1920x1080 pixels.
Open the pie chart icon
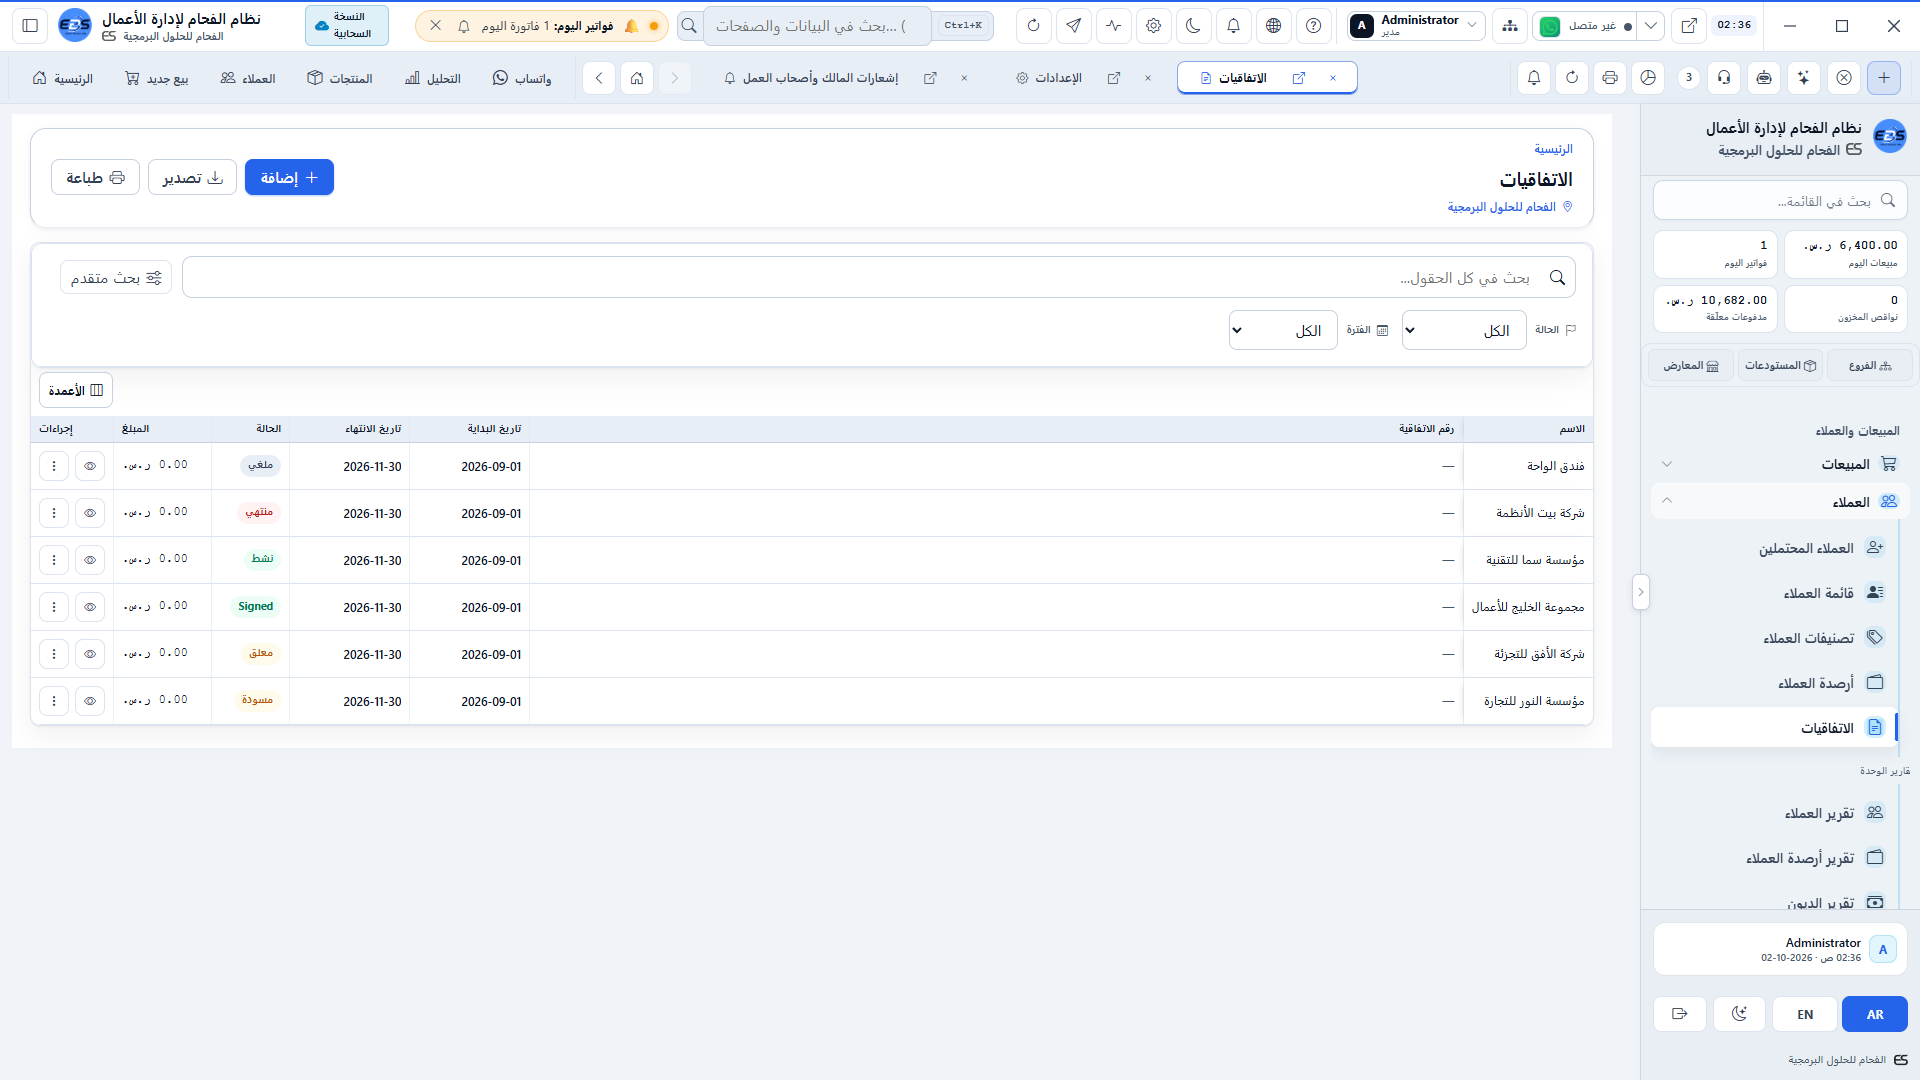(x=1649, y=78)
